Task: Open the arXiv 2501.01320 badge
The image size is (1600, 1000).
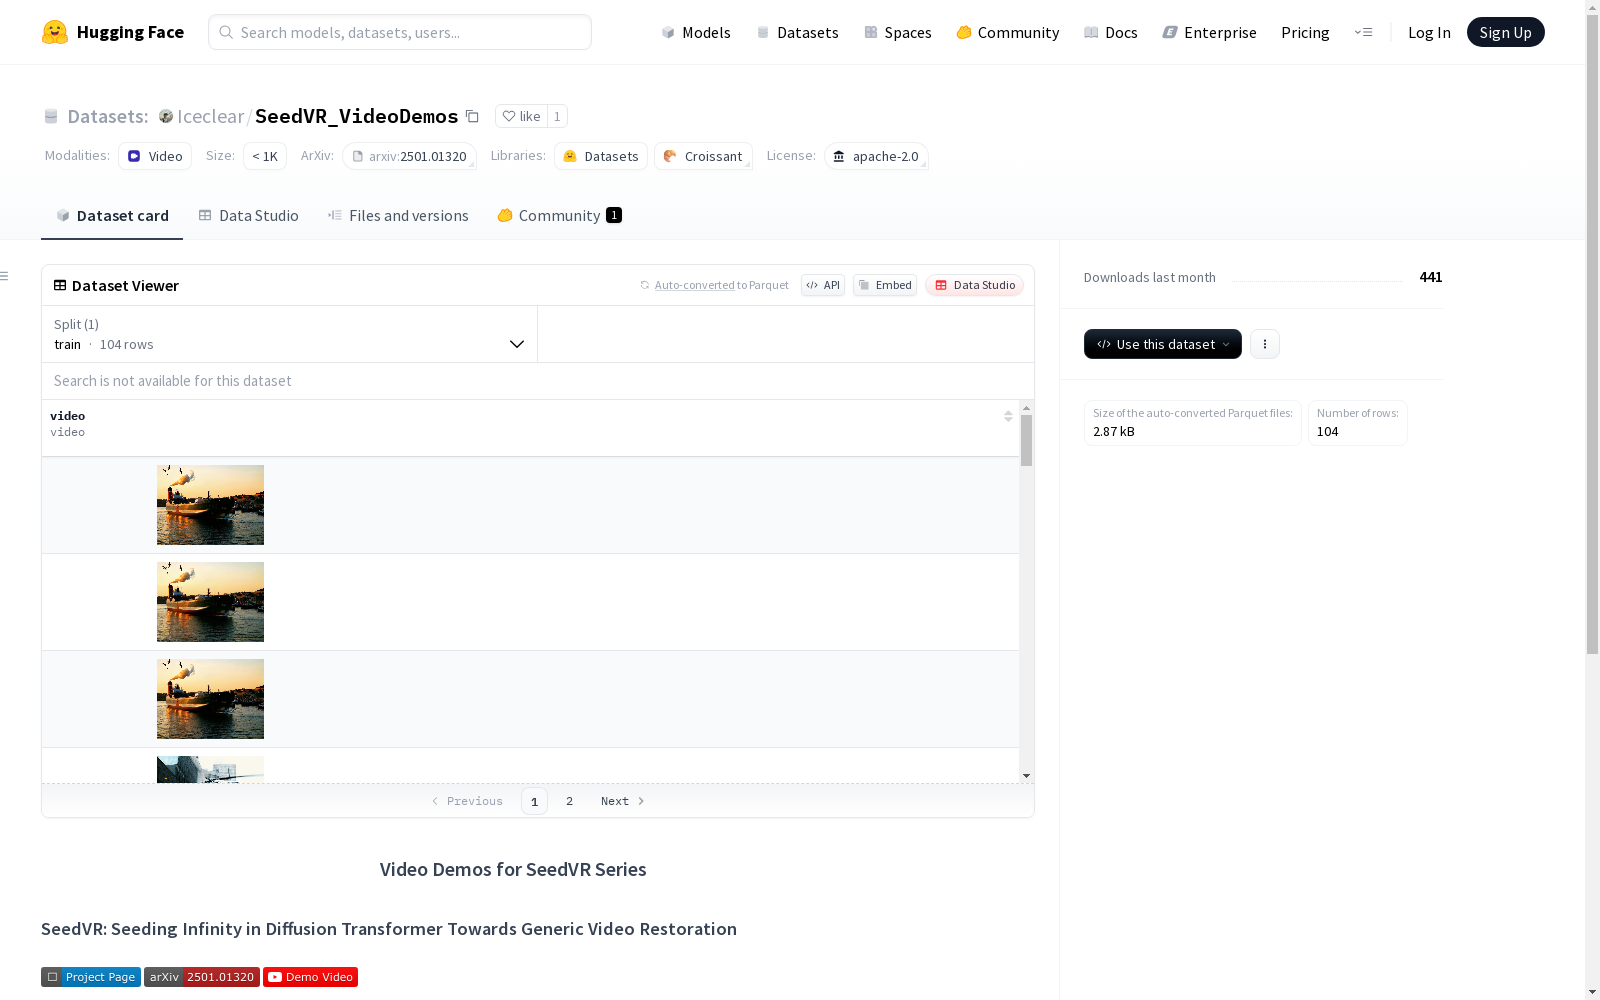Action: coord(202,977)
